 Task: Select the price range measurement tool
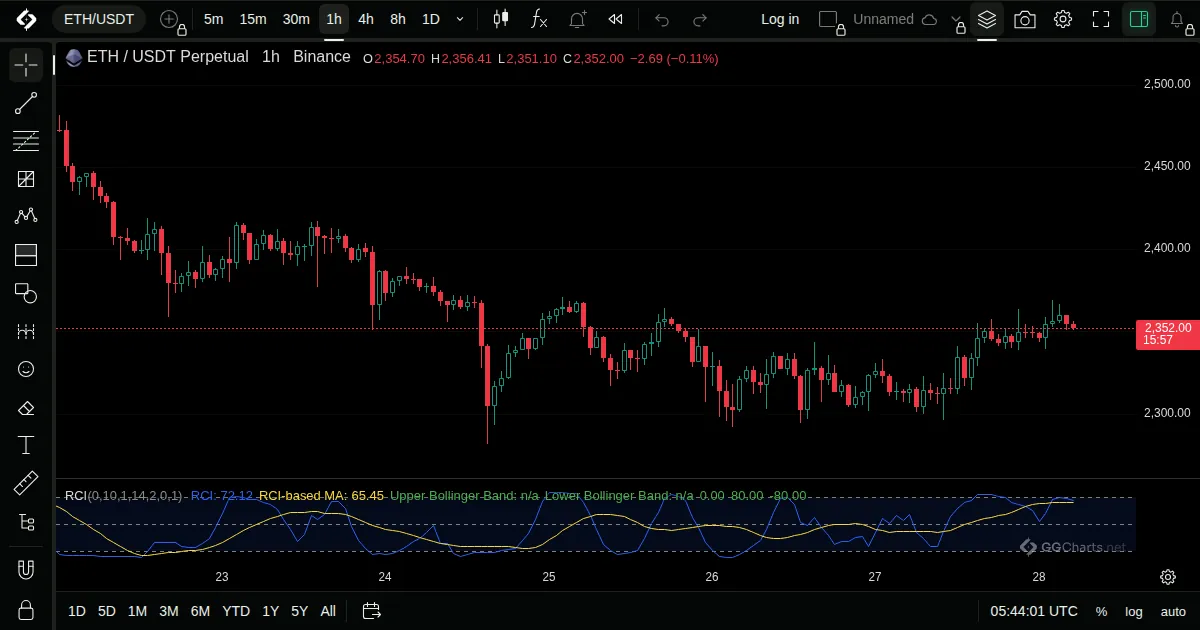26,331
